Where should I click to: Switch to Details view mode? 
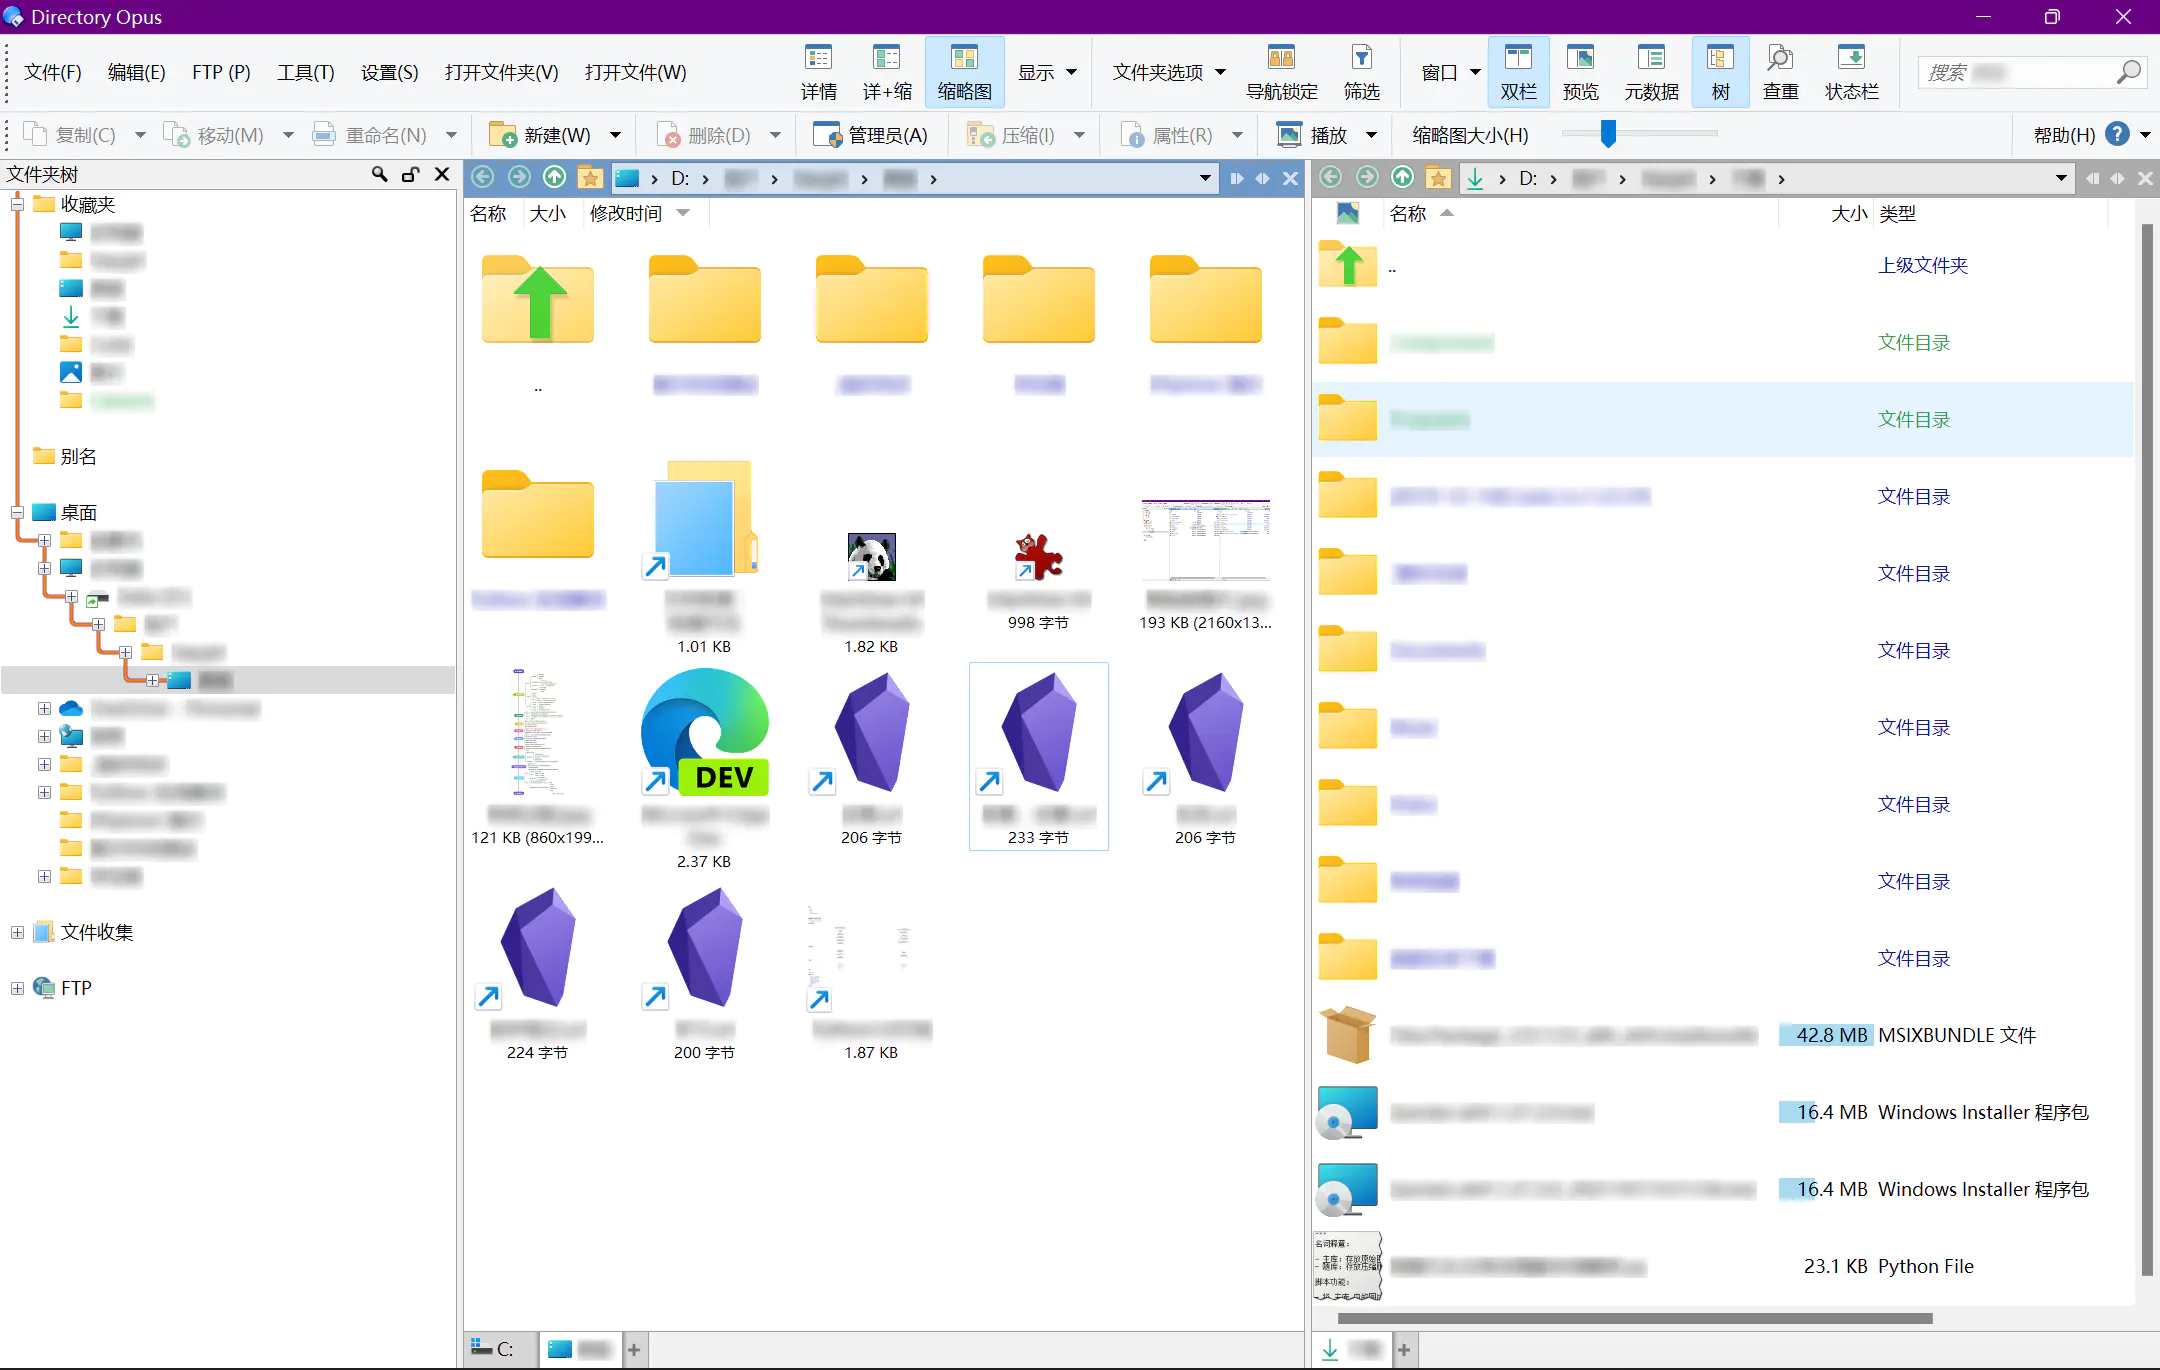click(818, 72)
